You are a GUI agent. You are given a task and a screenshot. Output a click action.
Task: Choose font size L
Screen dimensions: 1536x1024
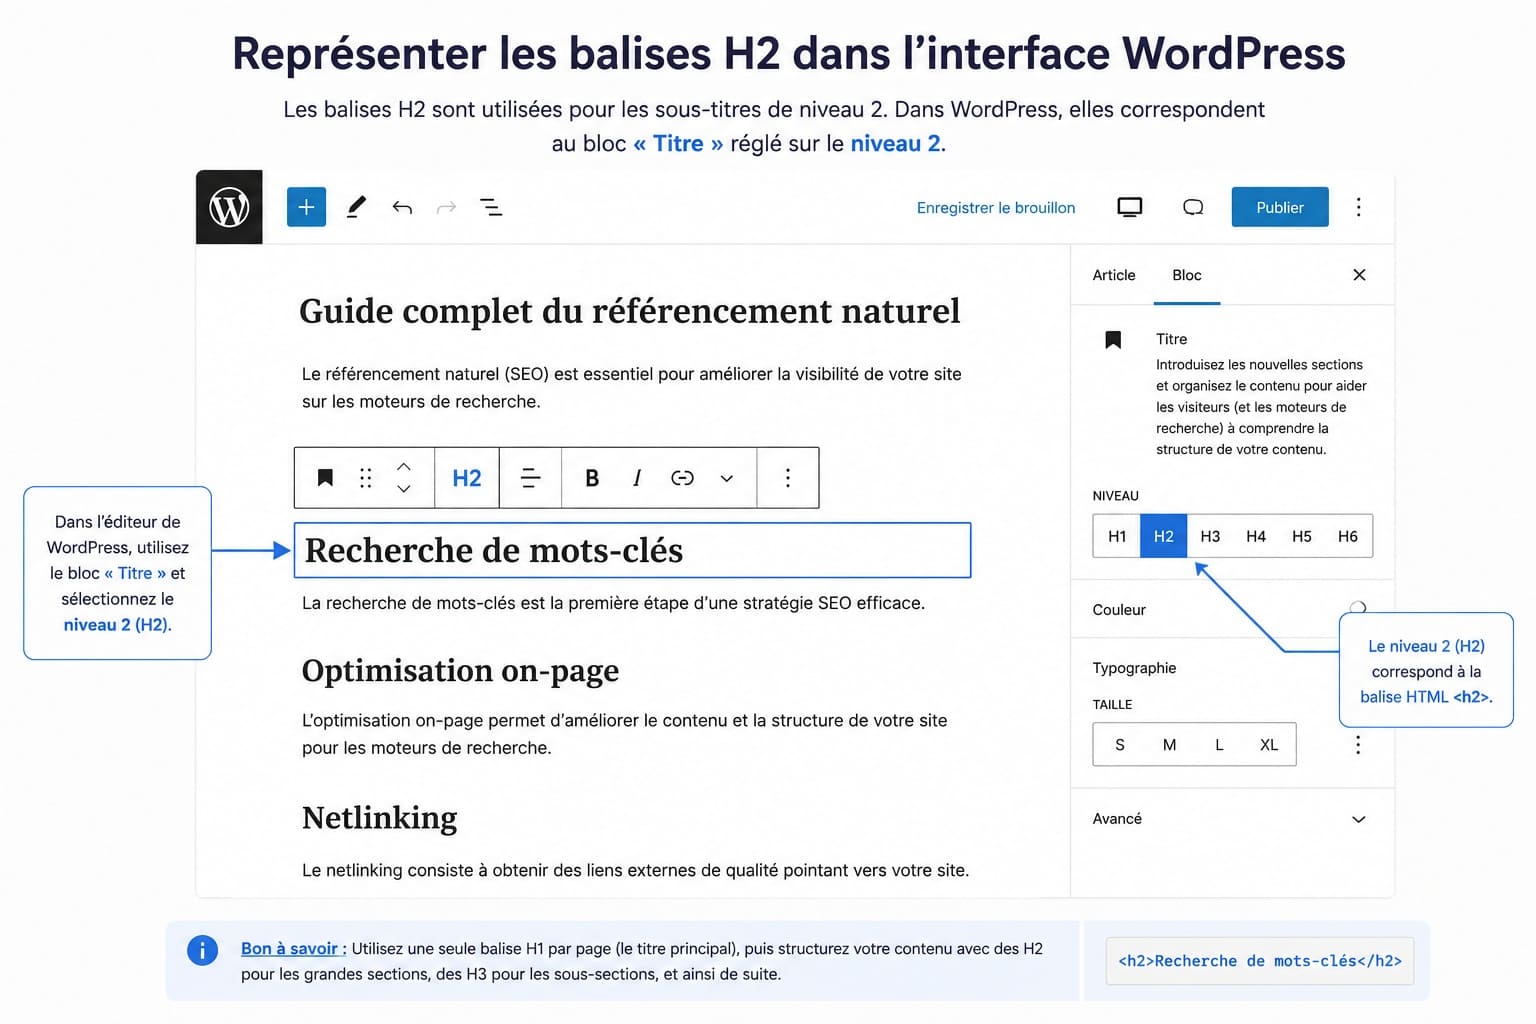(1219, 745)
